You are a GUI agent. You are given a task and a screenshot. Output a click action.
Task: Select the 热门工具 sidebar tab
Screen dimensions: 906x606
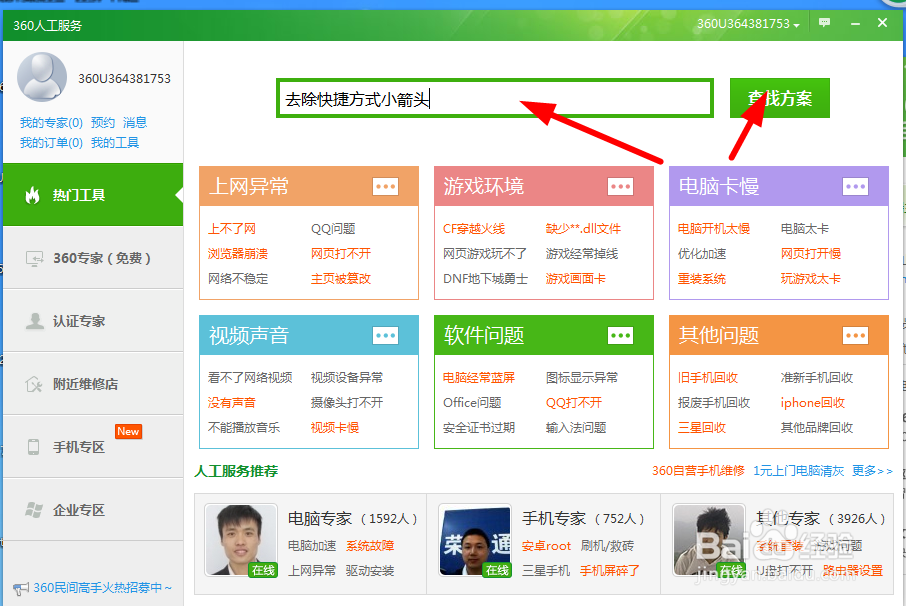click(93, 195)
